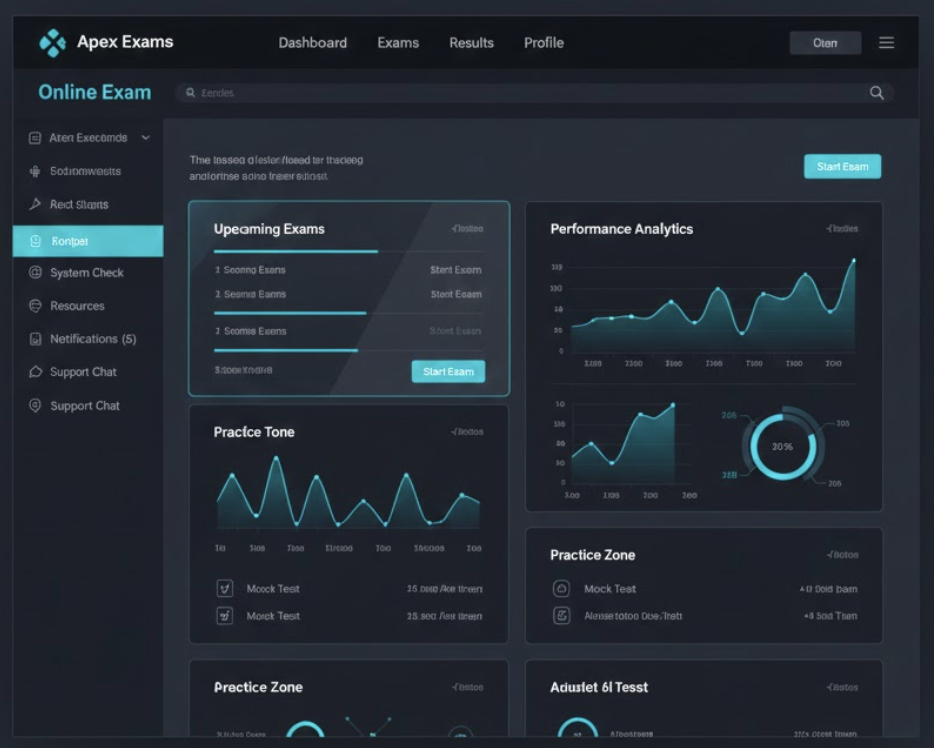
Task: Toggle first Mock Test checkbox in Practice Tone
Action: pos(225,589)
